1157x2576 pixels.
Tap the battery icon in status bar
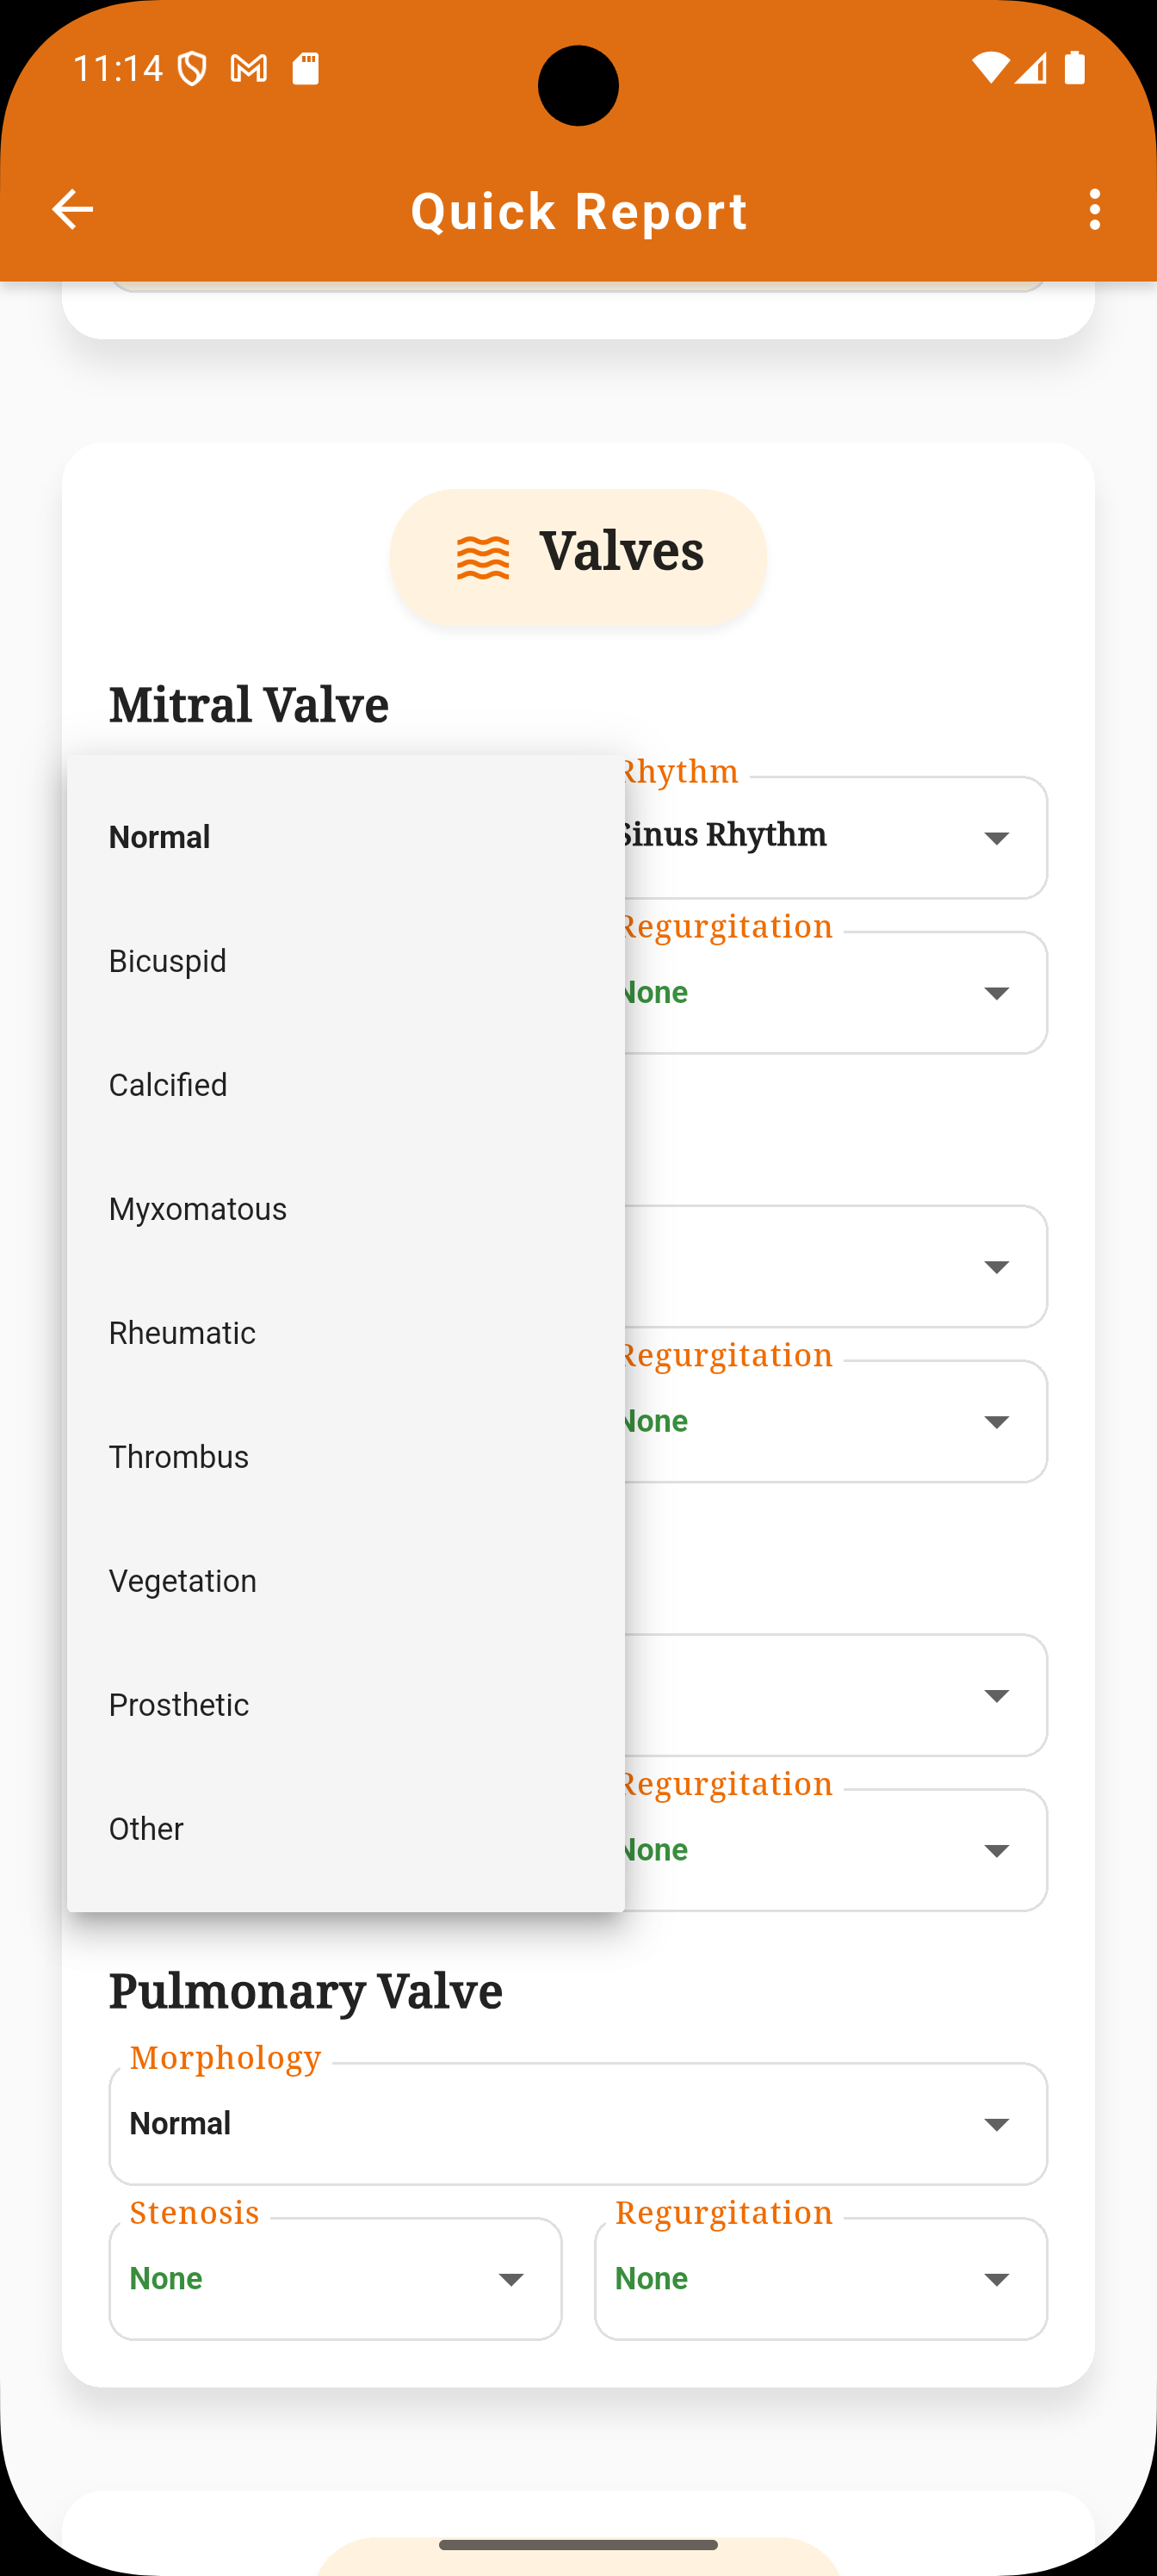click(x=1075, y=67)
